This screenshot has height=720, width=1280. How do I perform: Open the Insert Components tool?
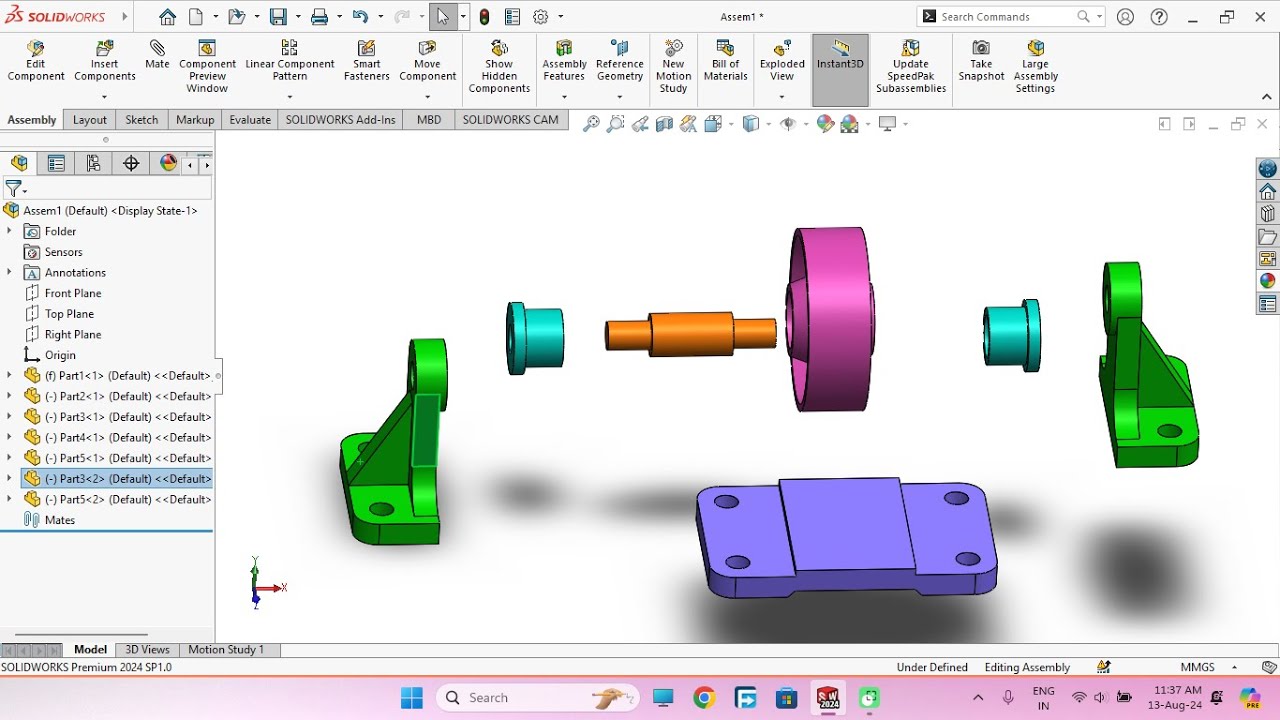tap(105, 62)
